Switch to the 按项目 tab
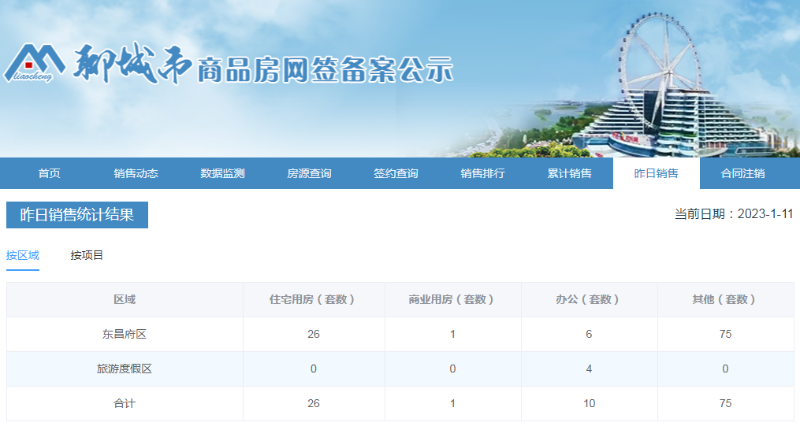Image resolution: width=800 pixels, height=426 pixels. (87, 255)
